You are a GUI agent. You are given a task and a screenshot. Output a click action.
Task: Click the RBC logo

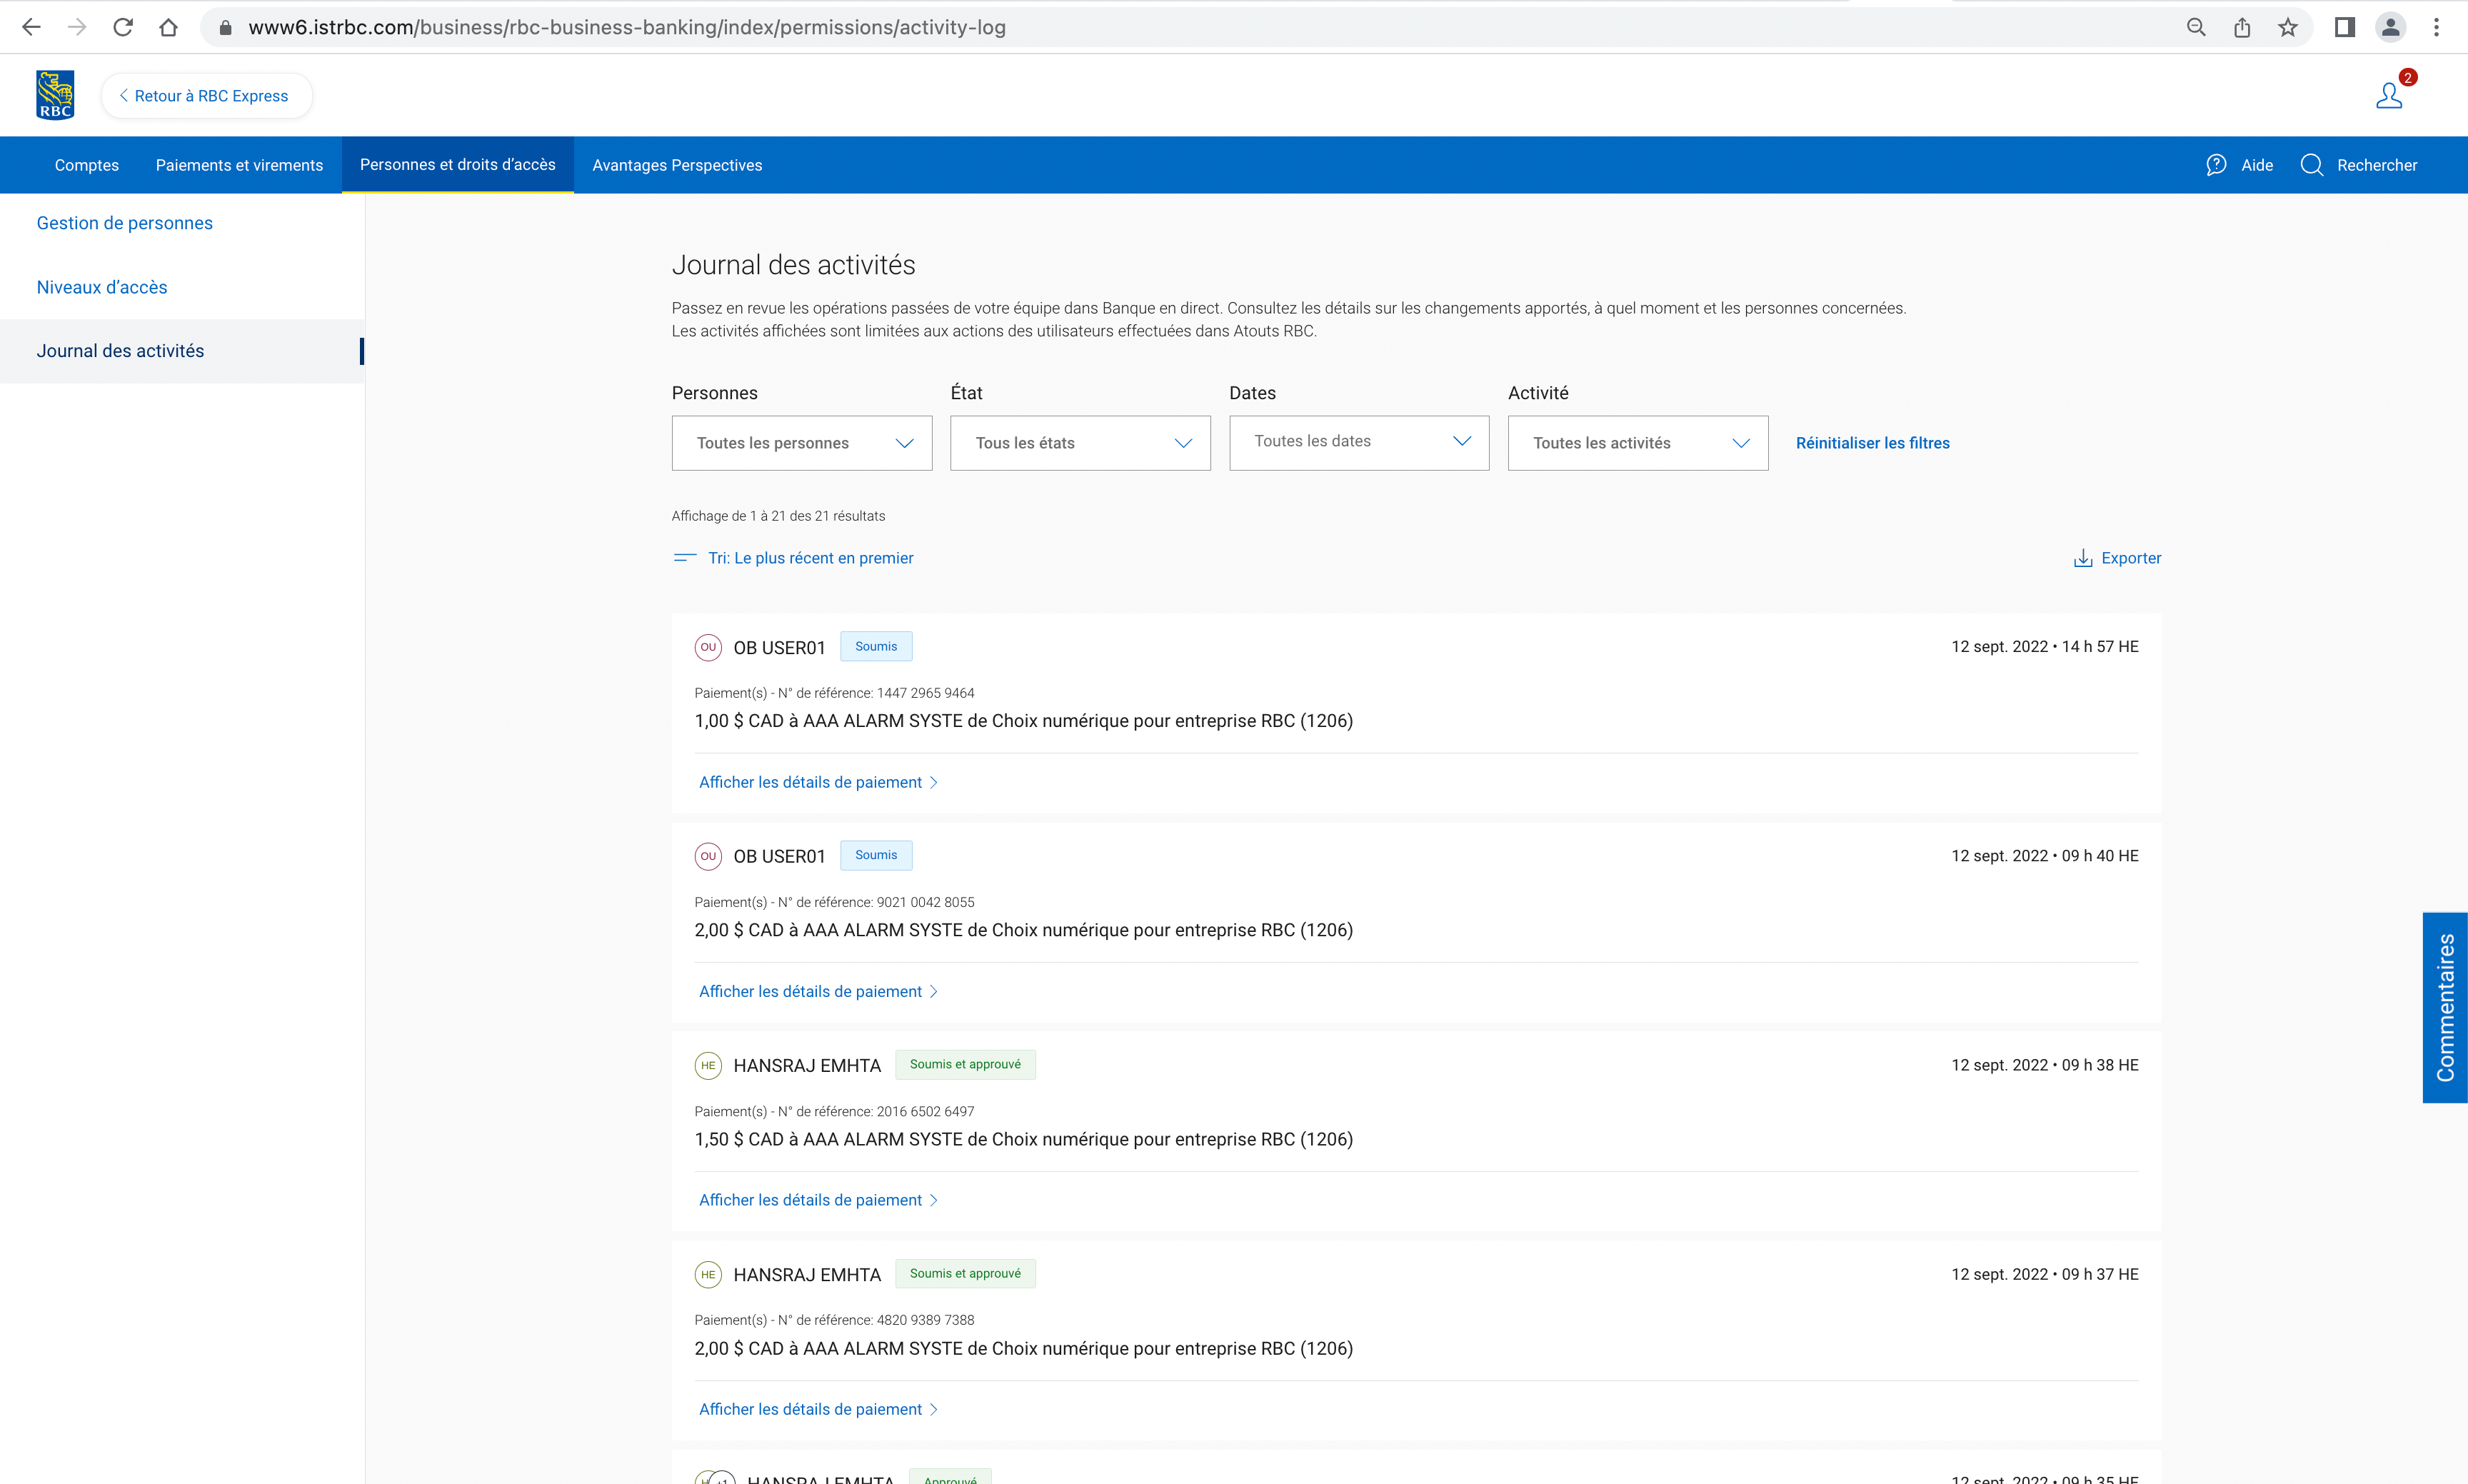[55, 95]
